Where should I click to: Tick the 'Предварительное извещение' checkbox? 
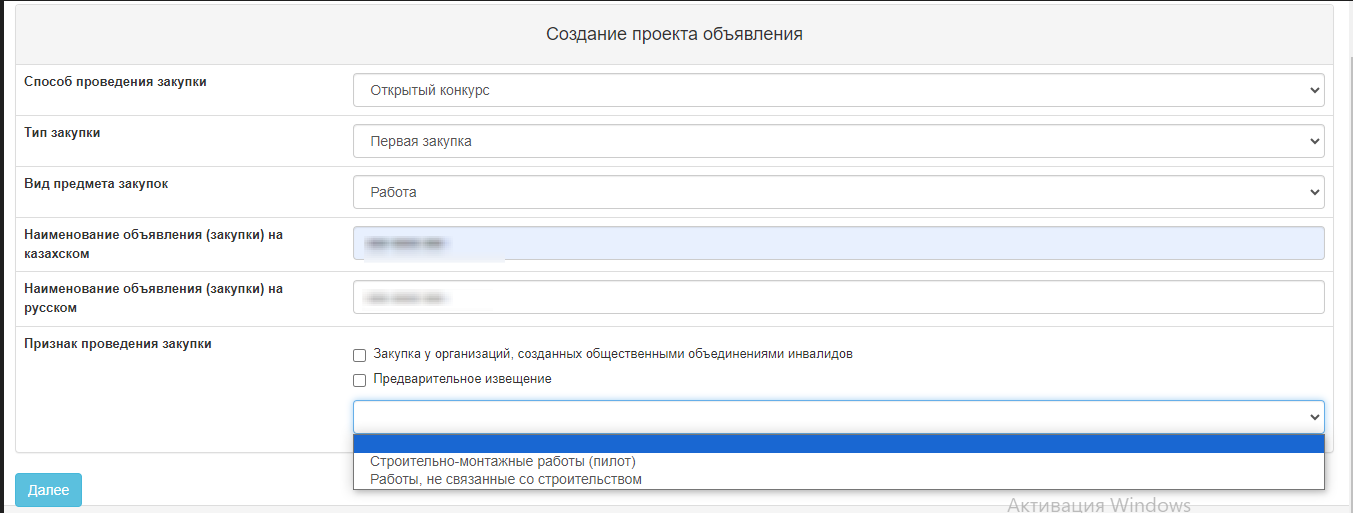(x=360, y=380)
